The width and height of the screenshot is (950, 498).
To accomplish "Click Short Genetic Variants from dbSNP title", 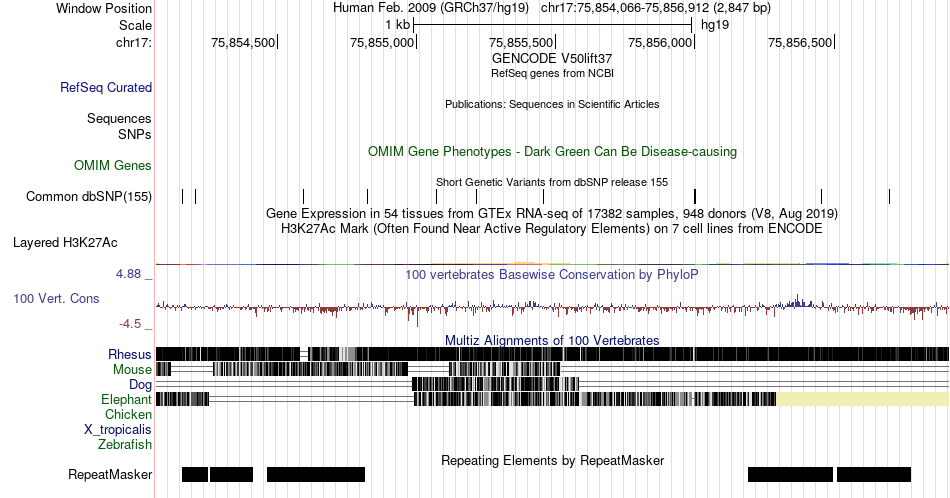I will (x=552, y=182).
